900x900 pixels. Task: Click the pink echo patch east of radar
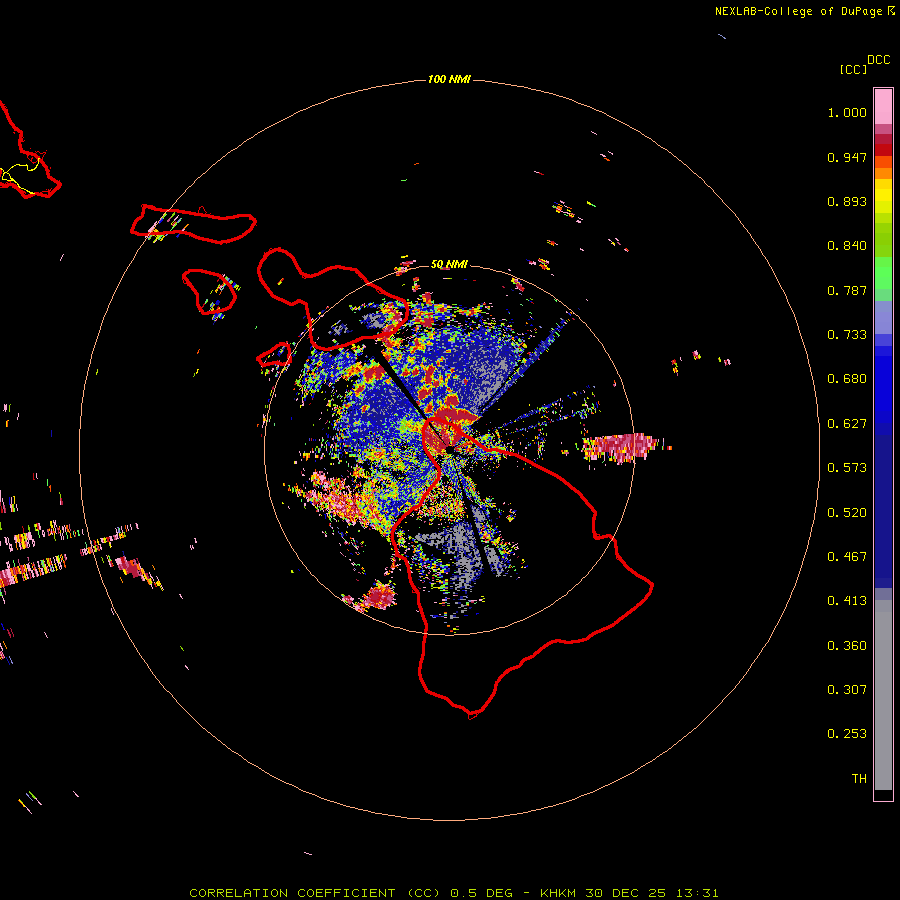pos(623,447)
